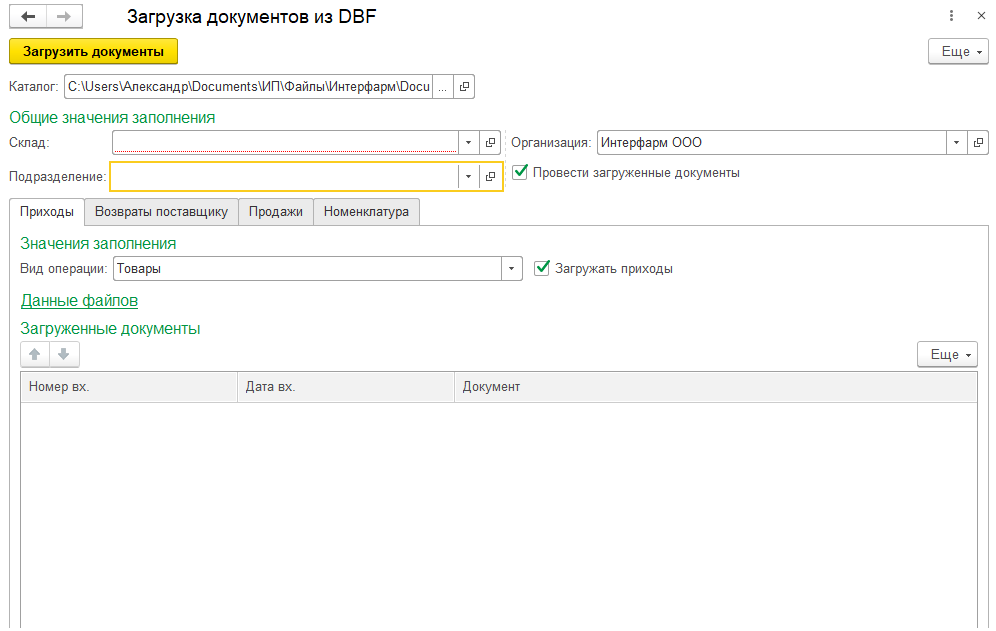Move row down with arrow button
Image resolution: width=996 pixels, height=631 pixels.
click(x=63, y=354)
